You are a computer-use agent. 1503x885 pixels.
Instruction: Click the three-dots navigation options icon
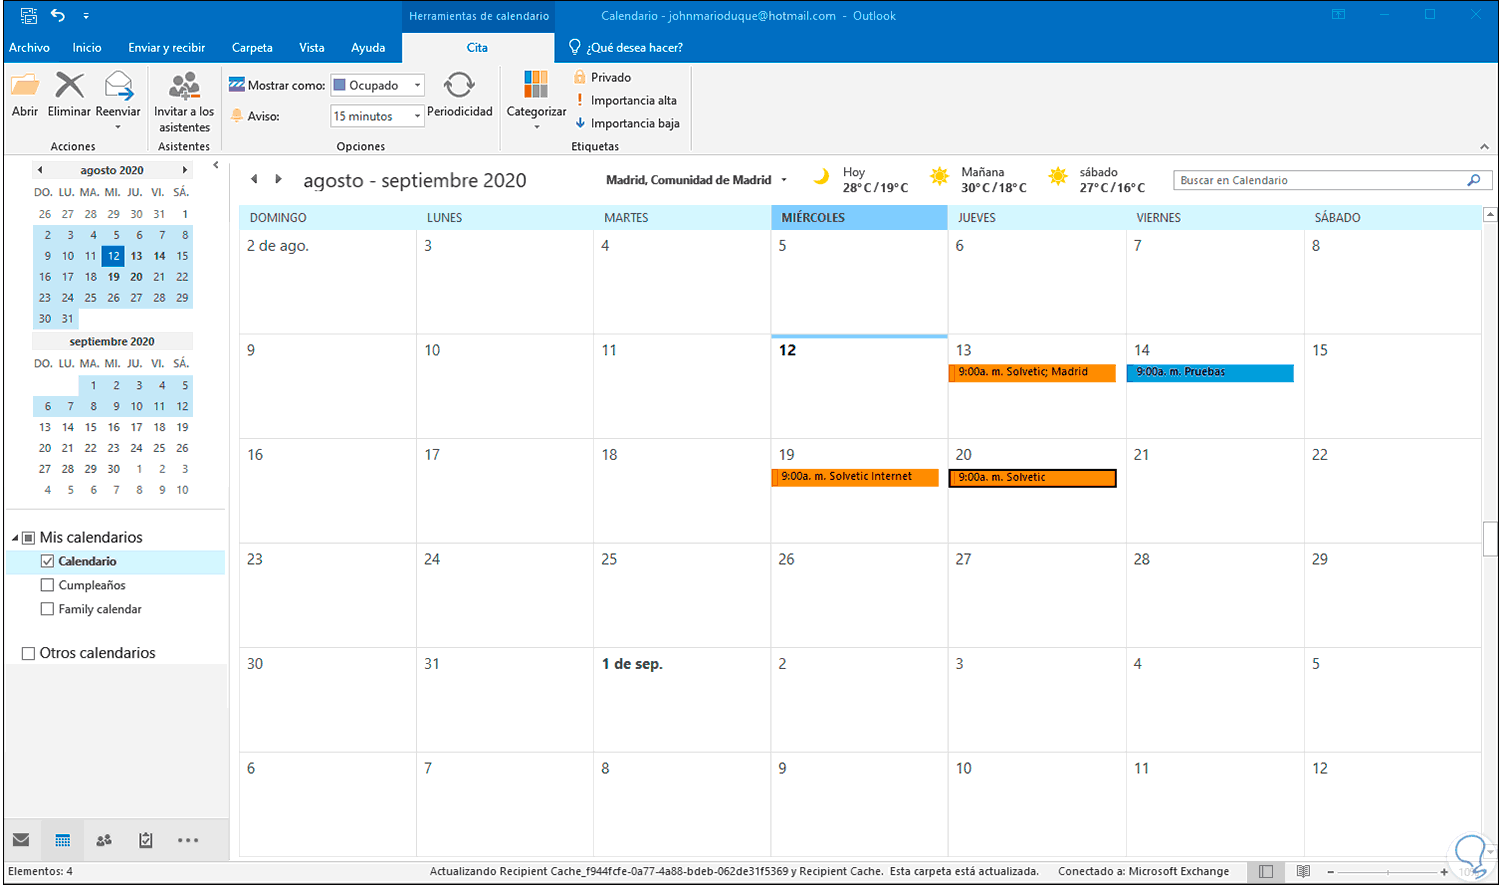(x=188, y=840)
